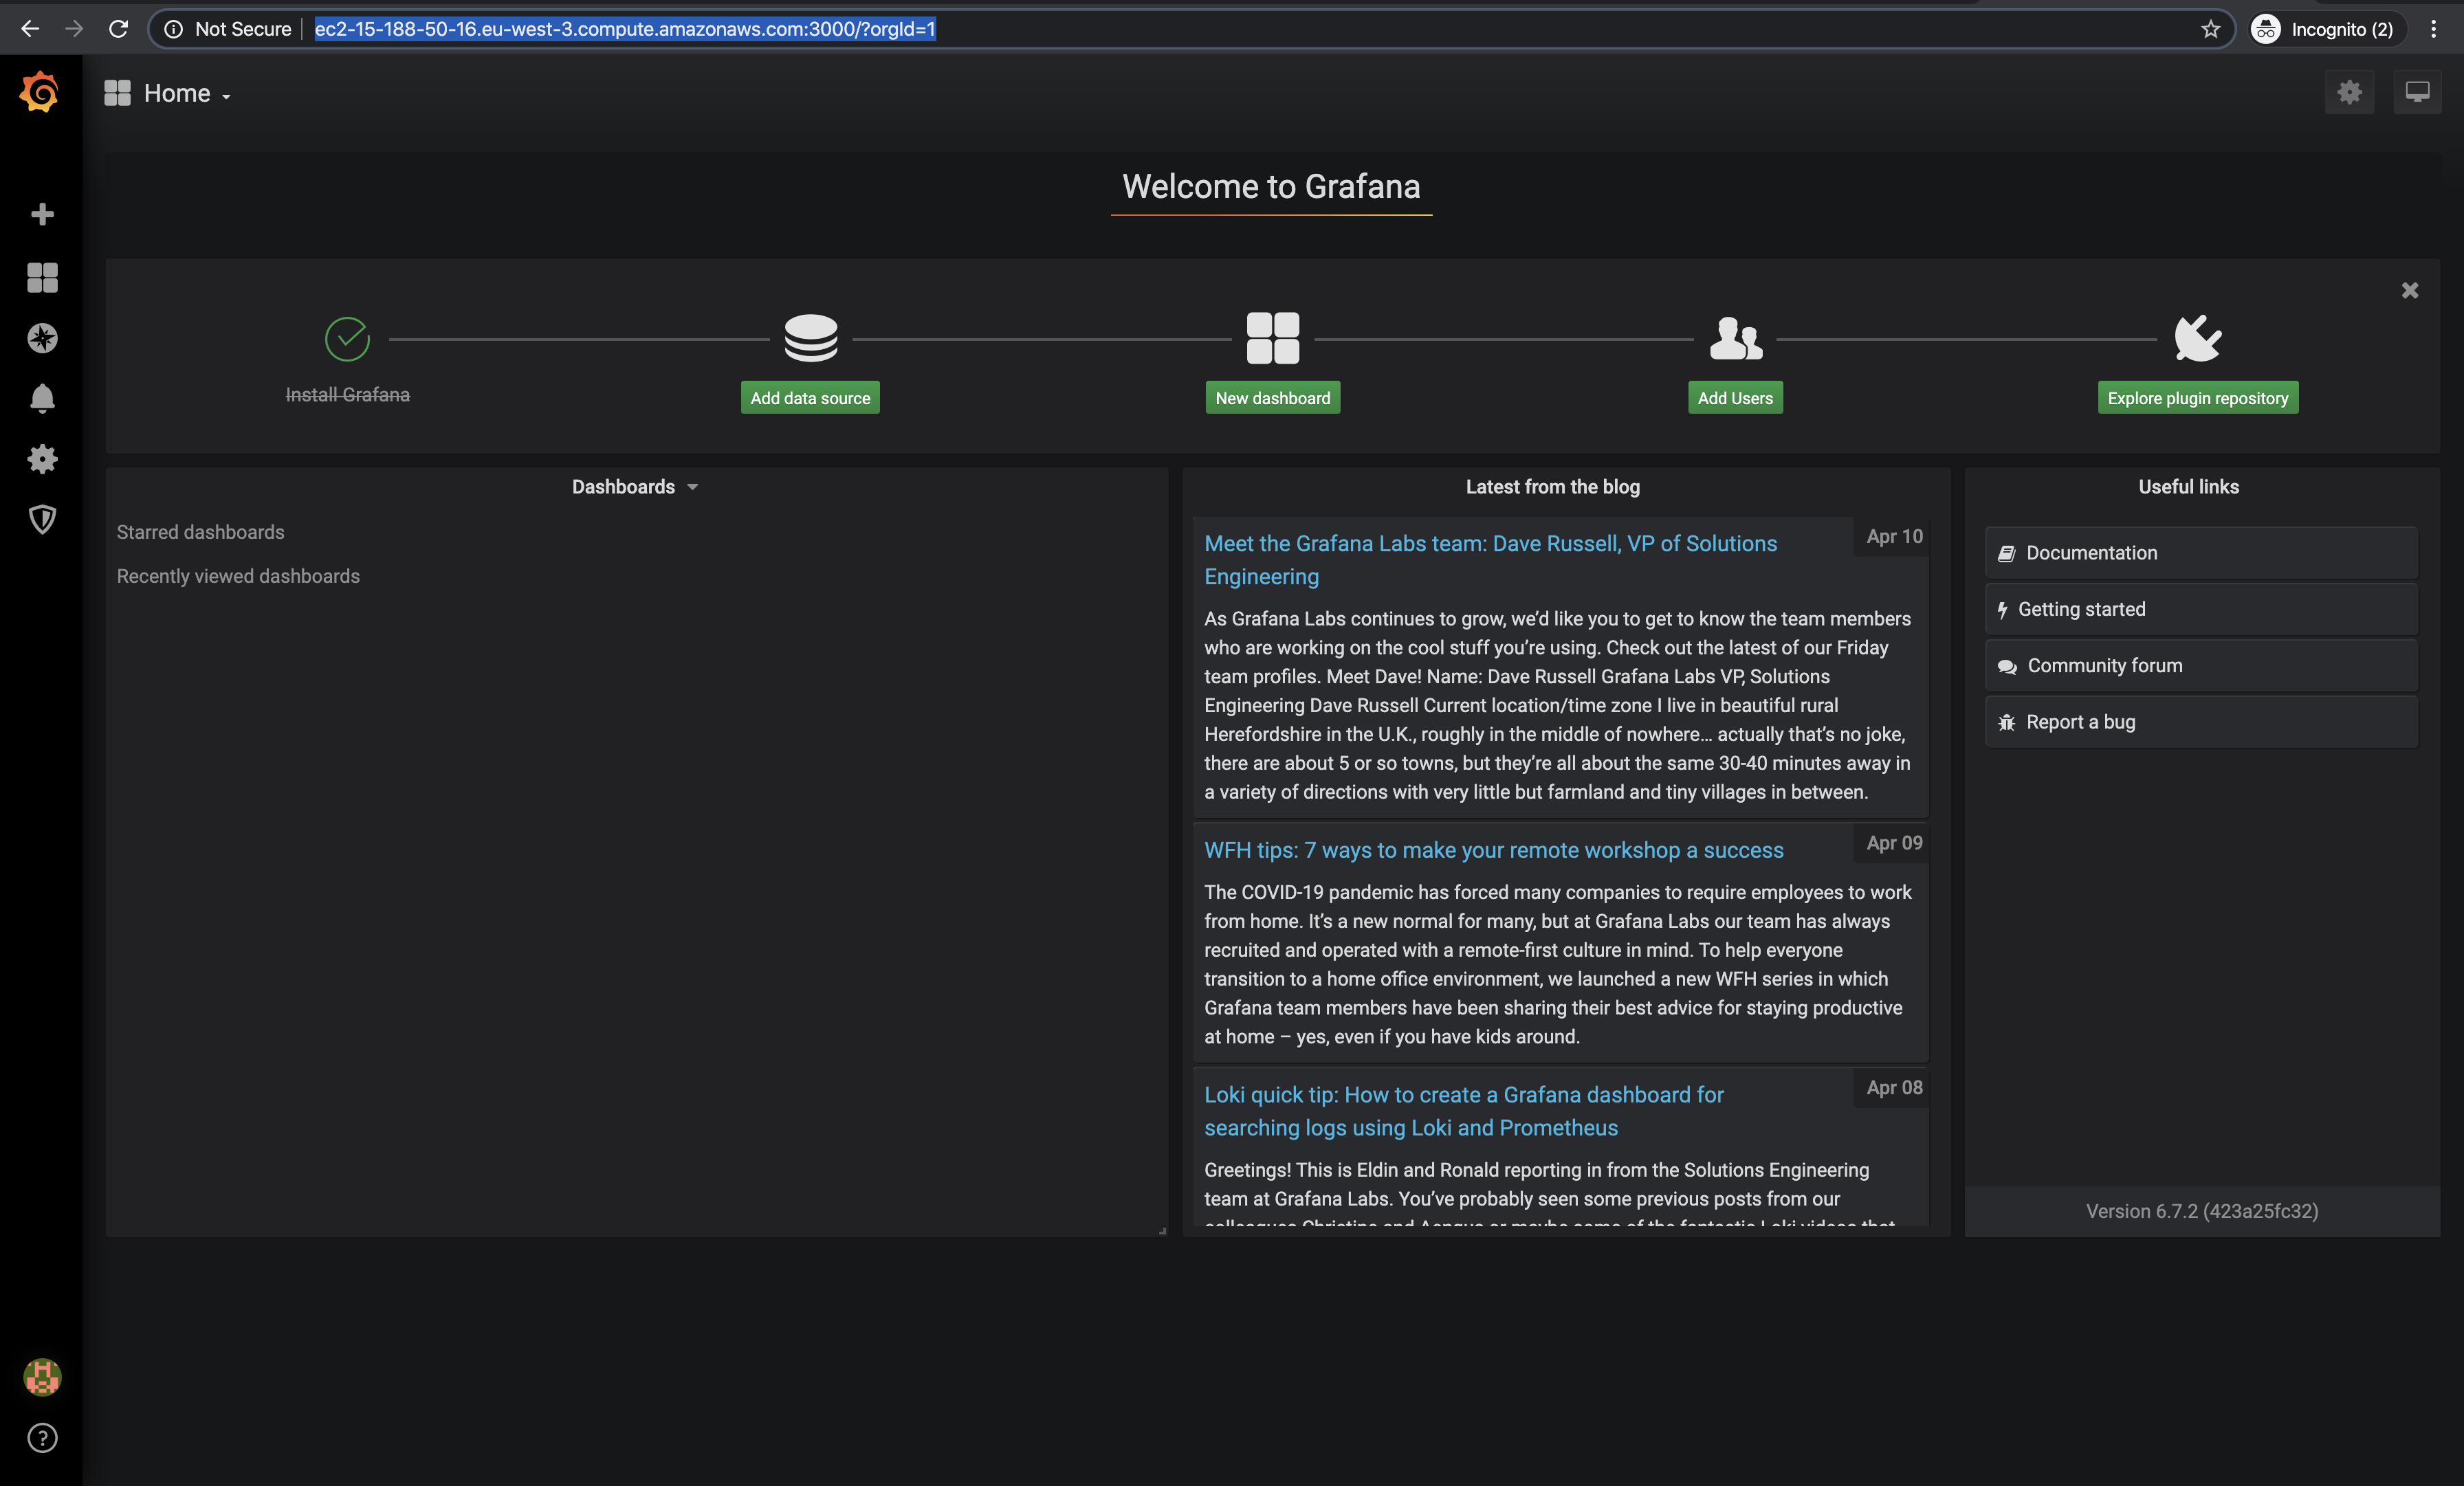Open the Documentation useful link
Viewport: 2464px width, 1486px height.
coord(2091,553)
